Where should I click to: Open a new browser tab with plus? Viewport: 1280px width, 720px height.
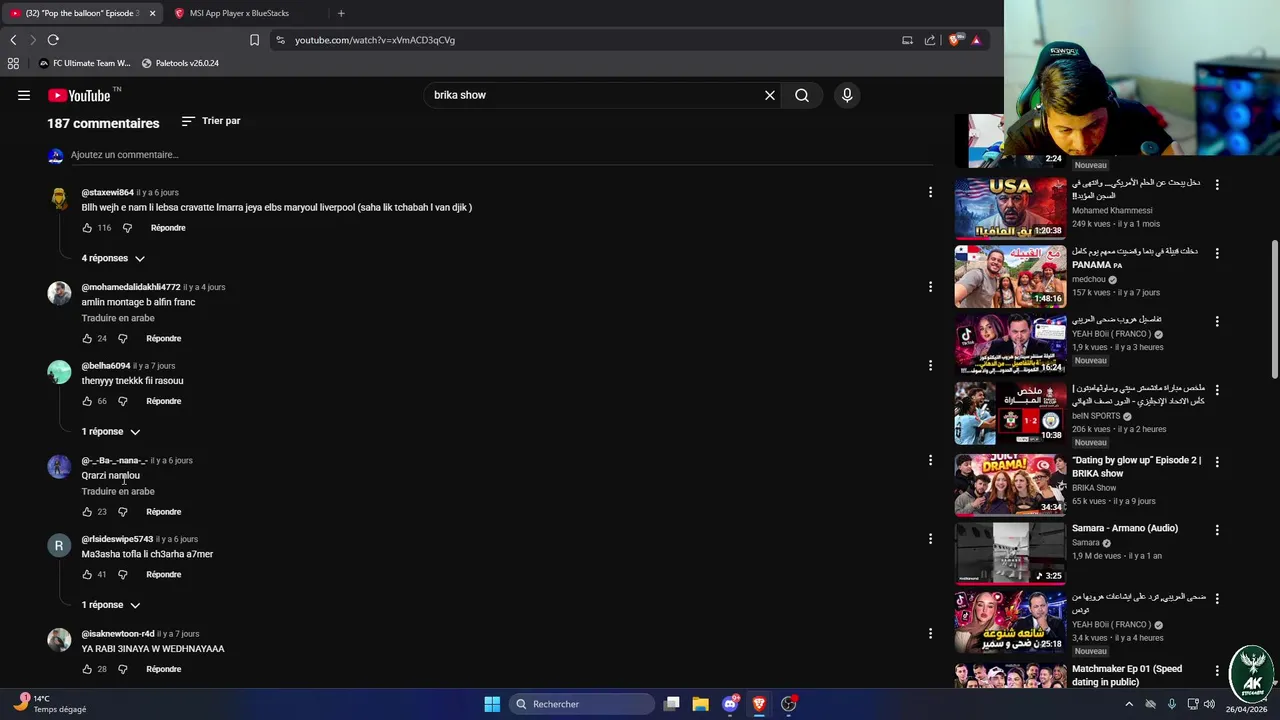point(341,13)
